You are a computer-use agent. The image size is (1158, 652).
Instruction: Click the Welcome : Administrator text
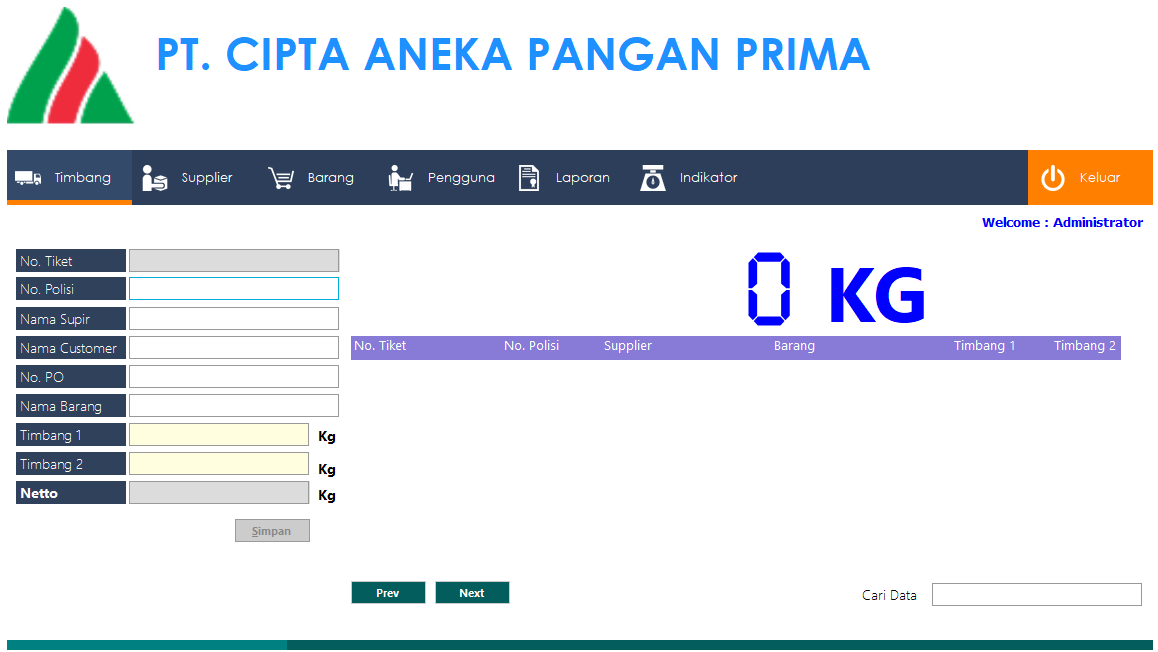[x=1062, y=222]
